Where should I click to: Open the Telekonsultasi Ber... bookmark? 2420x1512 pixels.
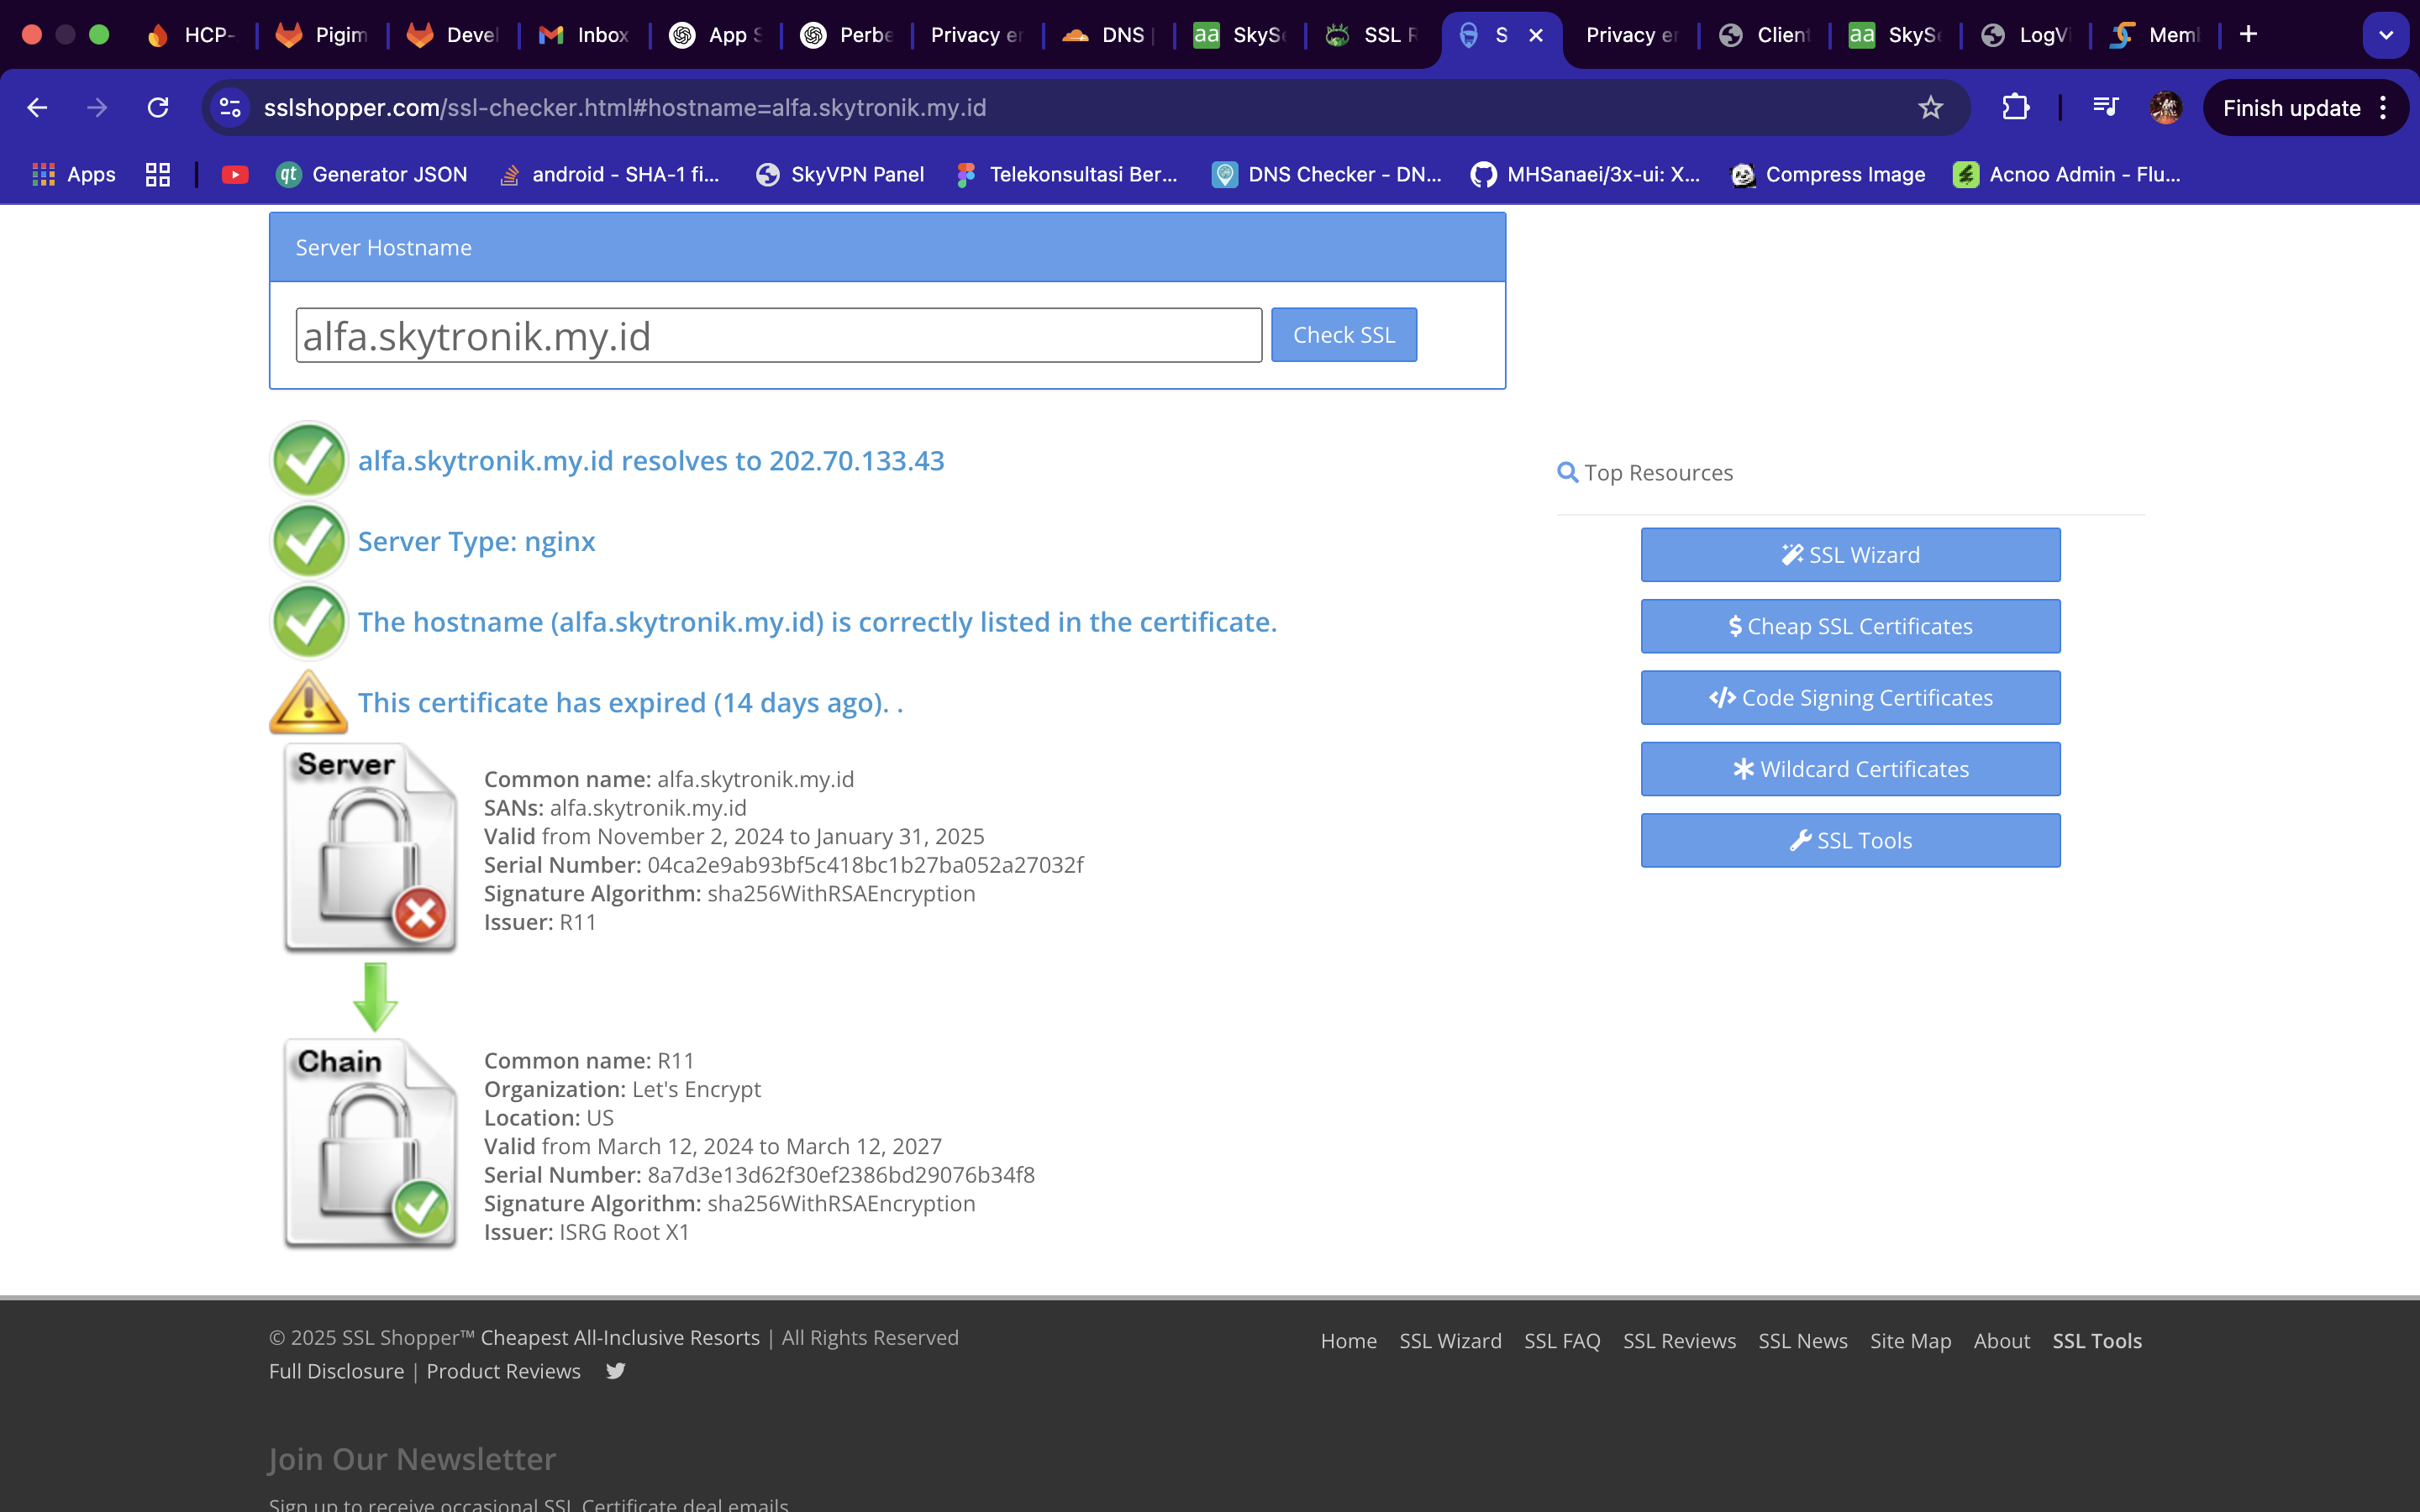[x=1067, y=175]
